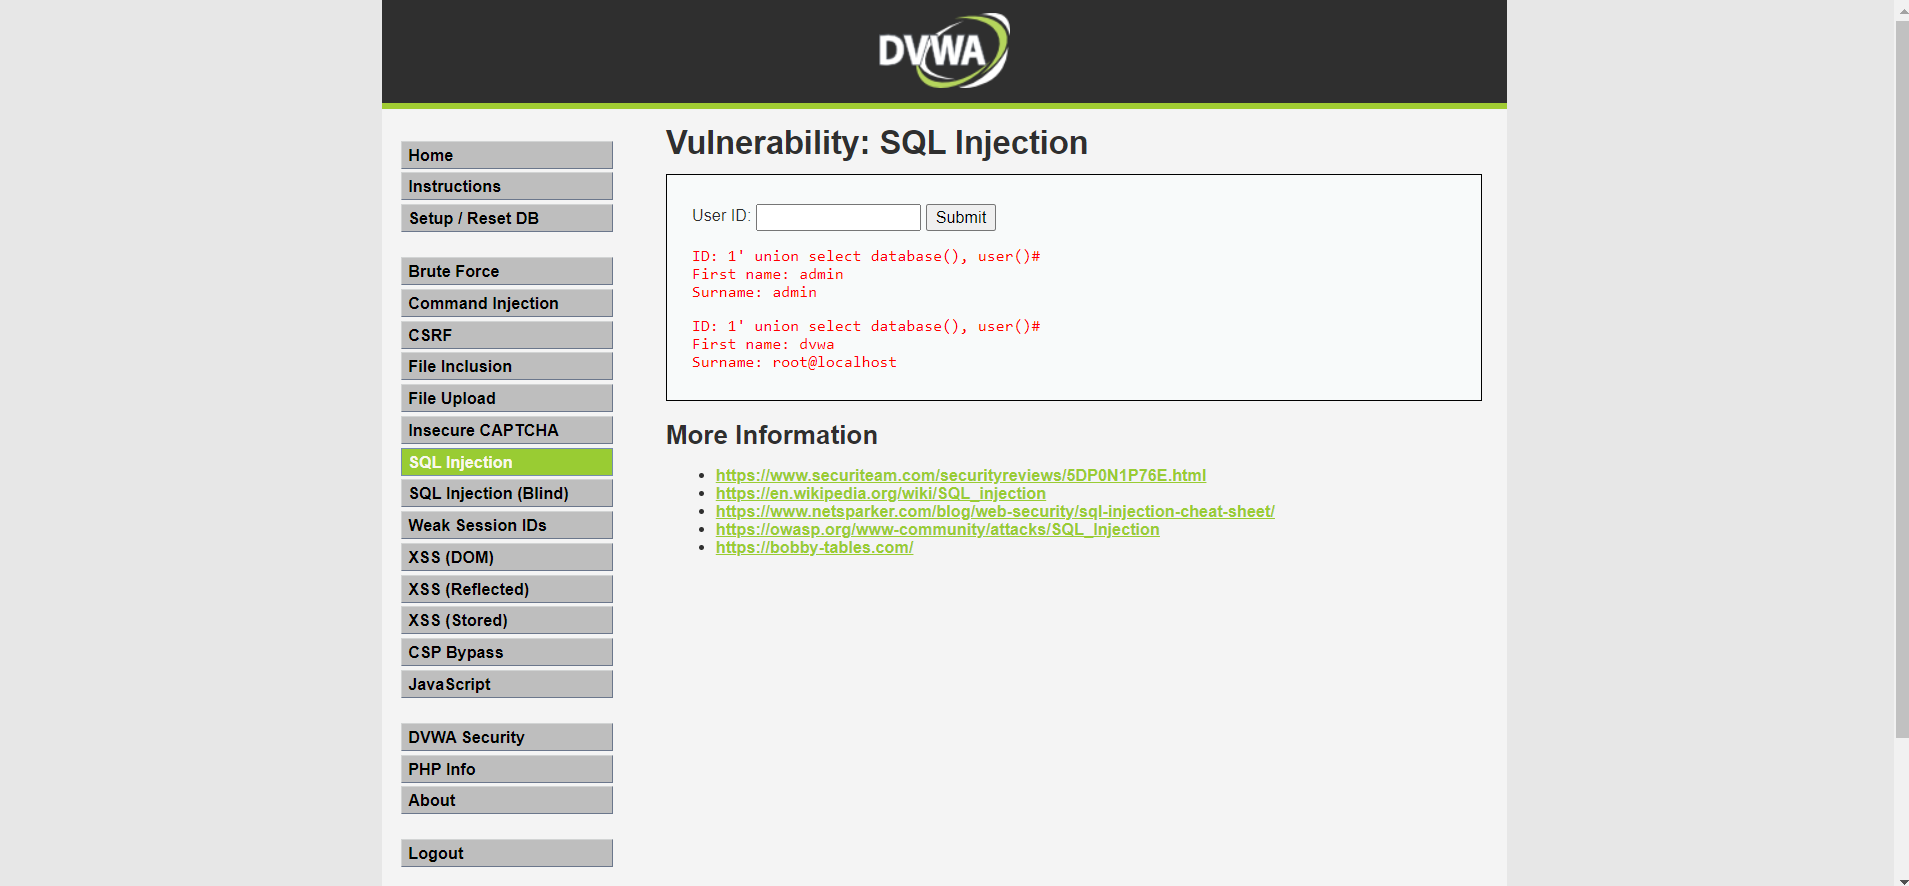Click the scrollbar up arrow

1901,9
